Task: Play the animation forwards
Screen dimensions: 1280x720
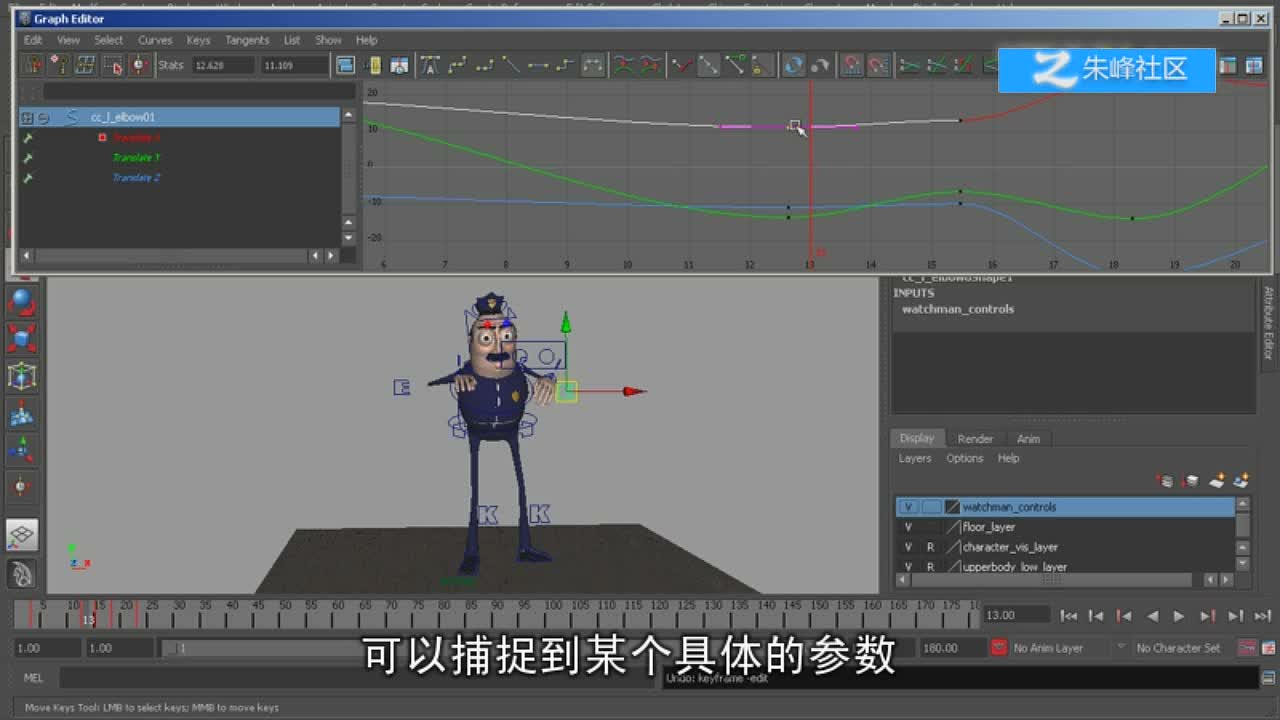Action: (1179, 616)
